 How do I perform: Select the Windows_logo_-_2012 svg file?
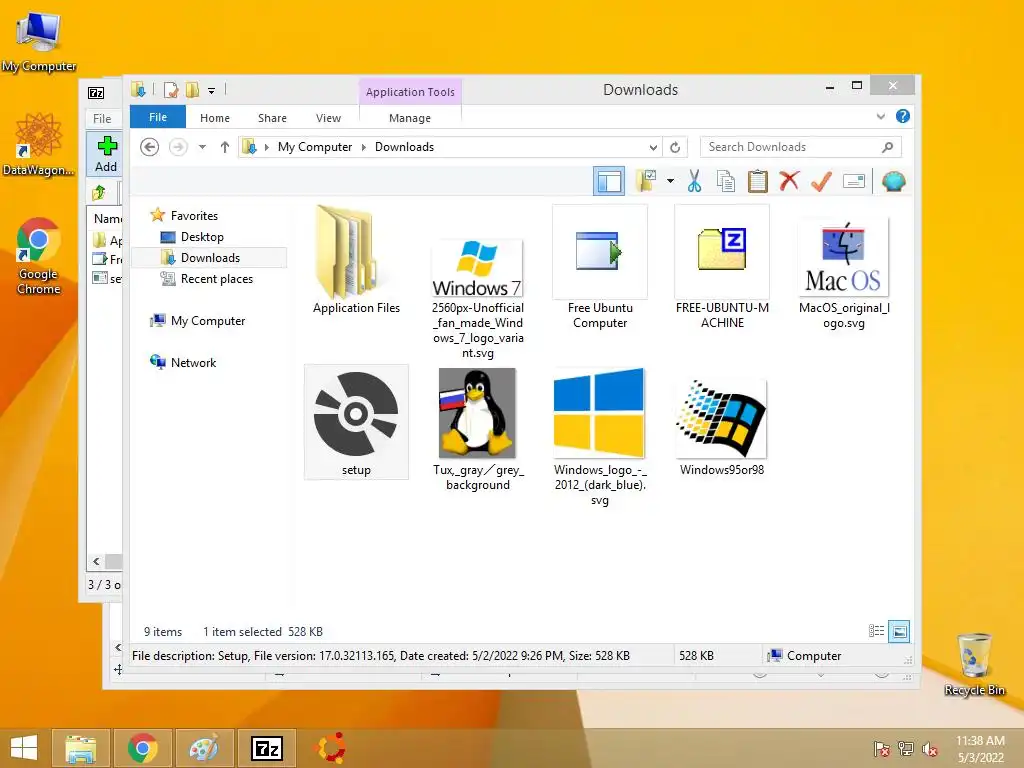(x=600, y=436)
